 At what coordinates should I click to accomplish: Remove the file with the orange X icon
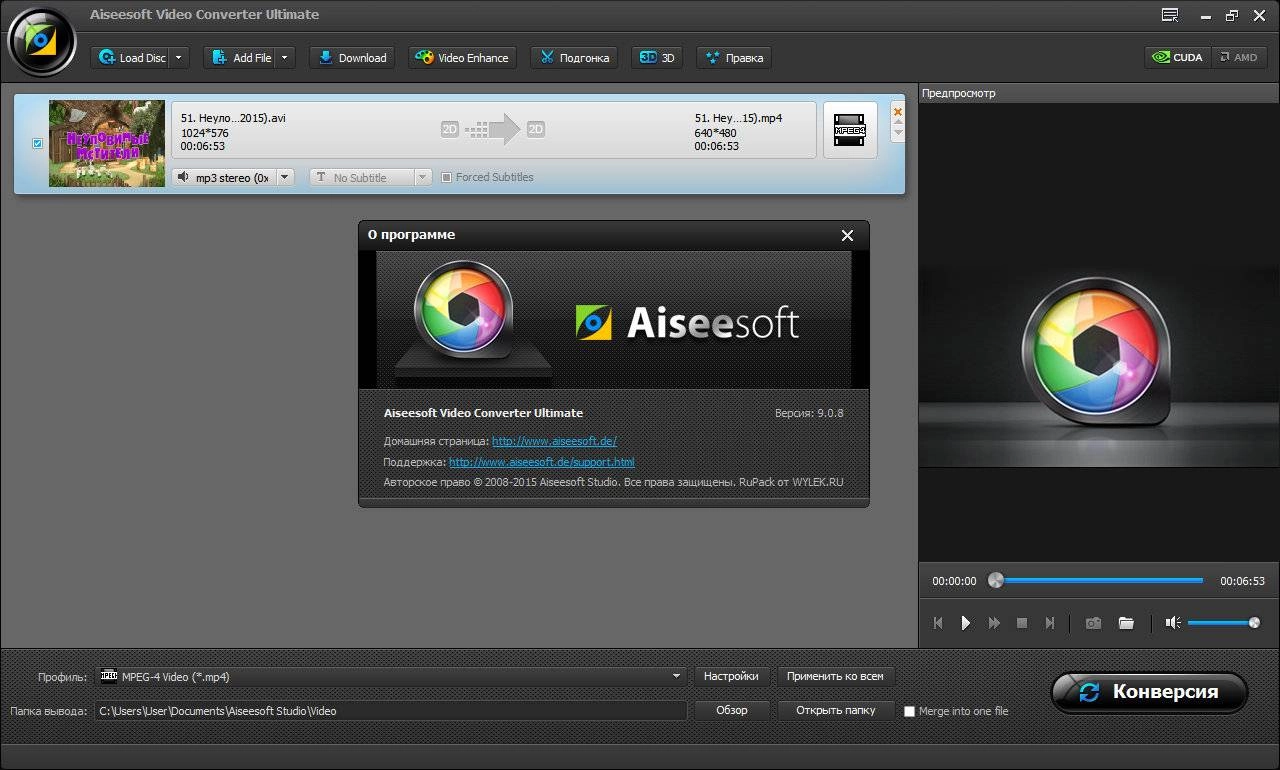click(x=897, y=111)
